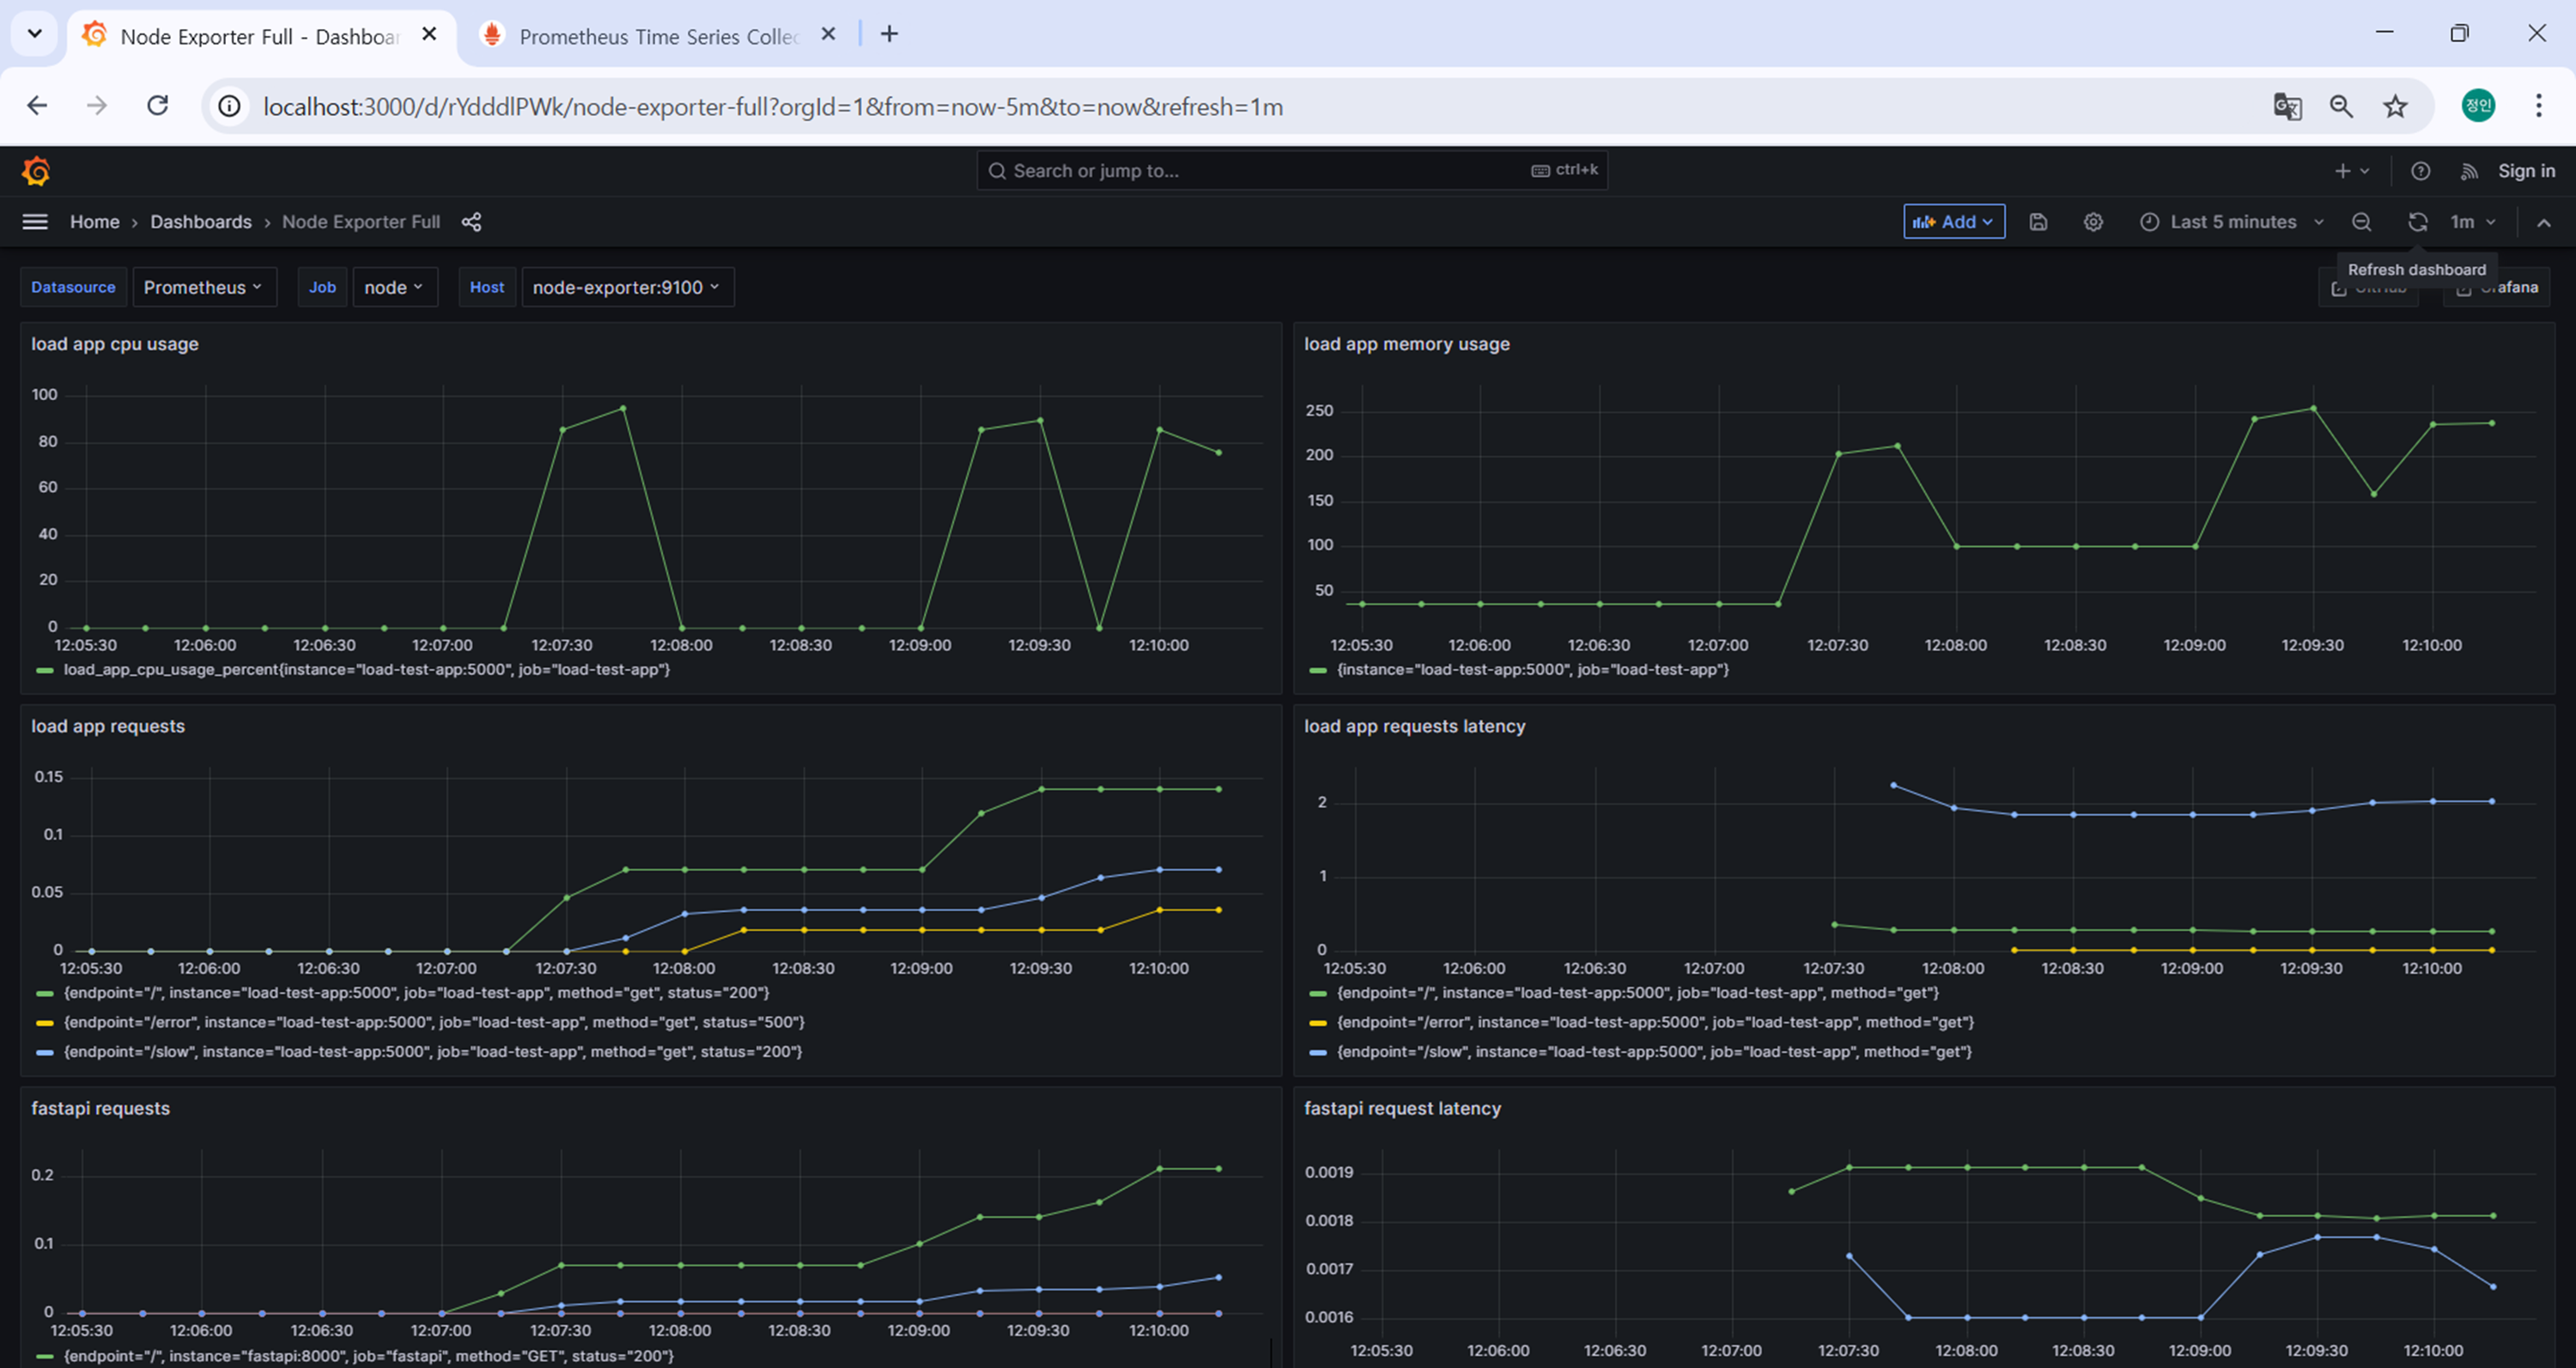This screenshot has width=2576, height=1368.
Task: Open the hamburger navigation menu
Action: coord(35,222)
